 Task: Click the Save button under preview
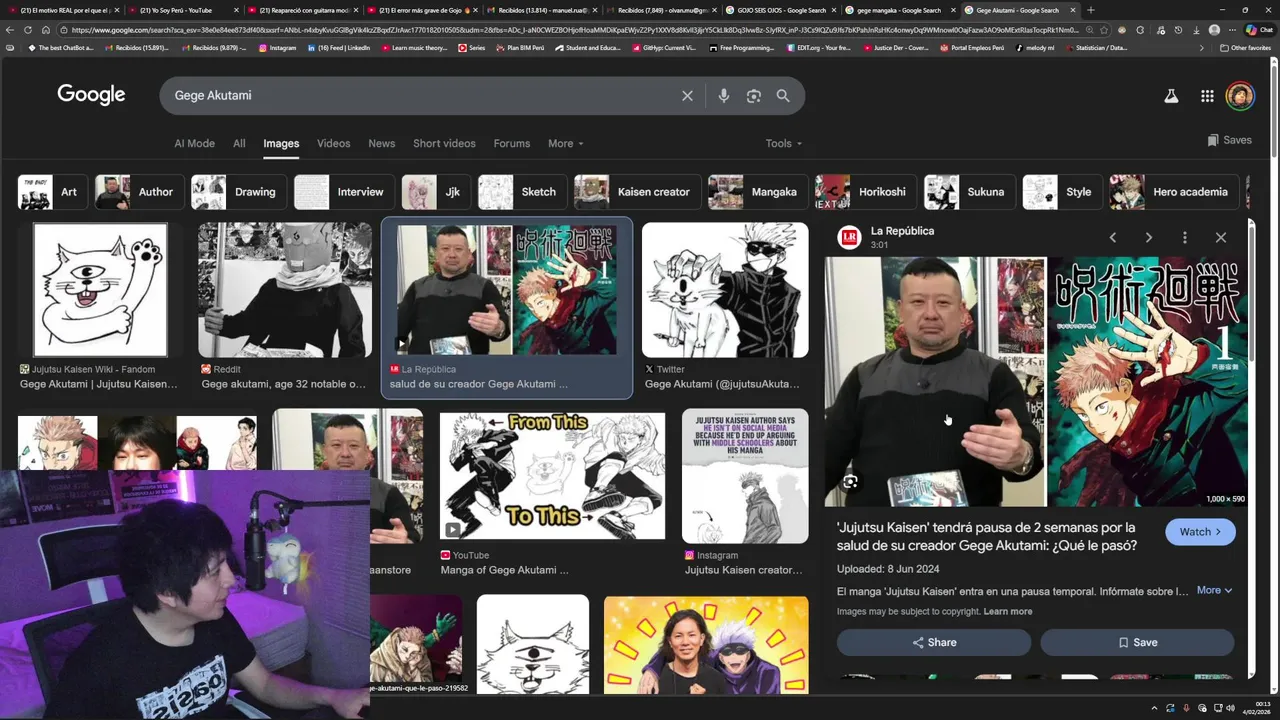pyautogui.click(x=1137, y=642)
